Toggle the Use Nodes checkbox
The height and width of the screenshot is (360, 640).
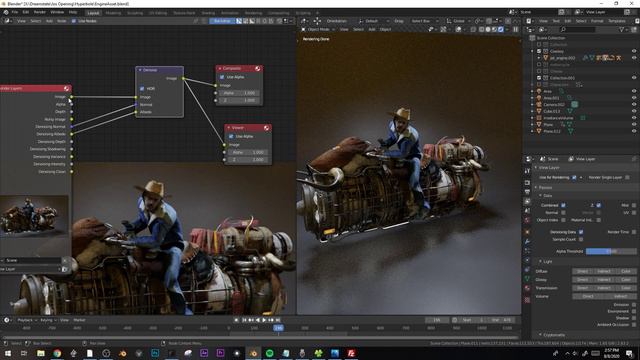point(73,21)
